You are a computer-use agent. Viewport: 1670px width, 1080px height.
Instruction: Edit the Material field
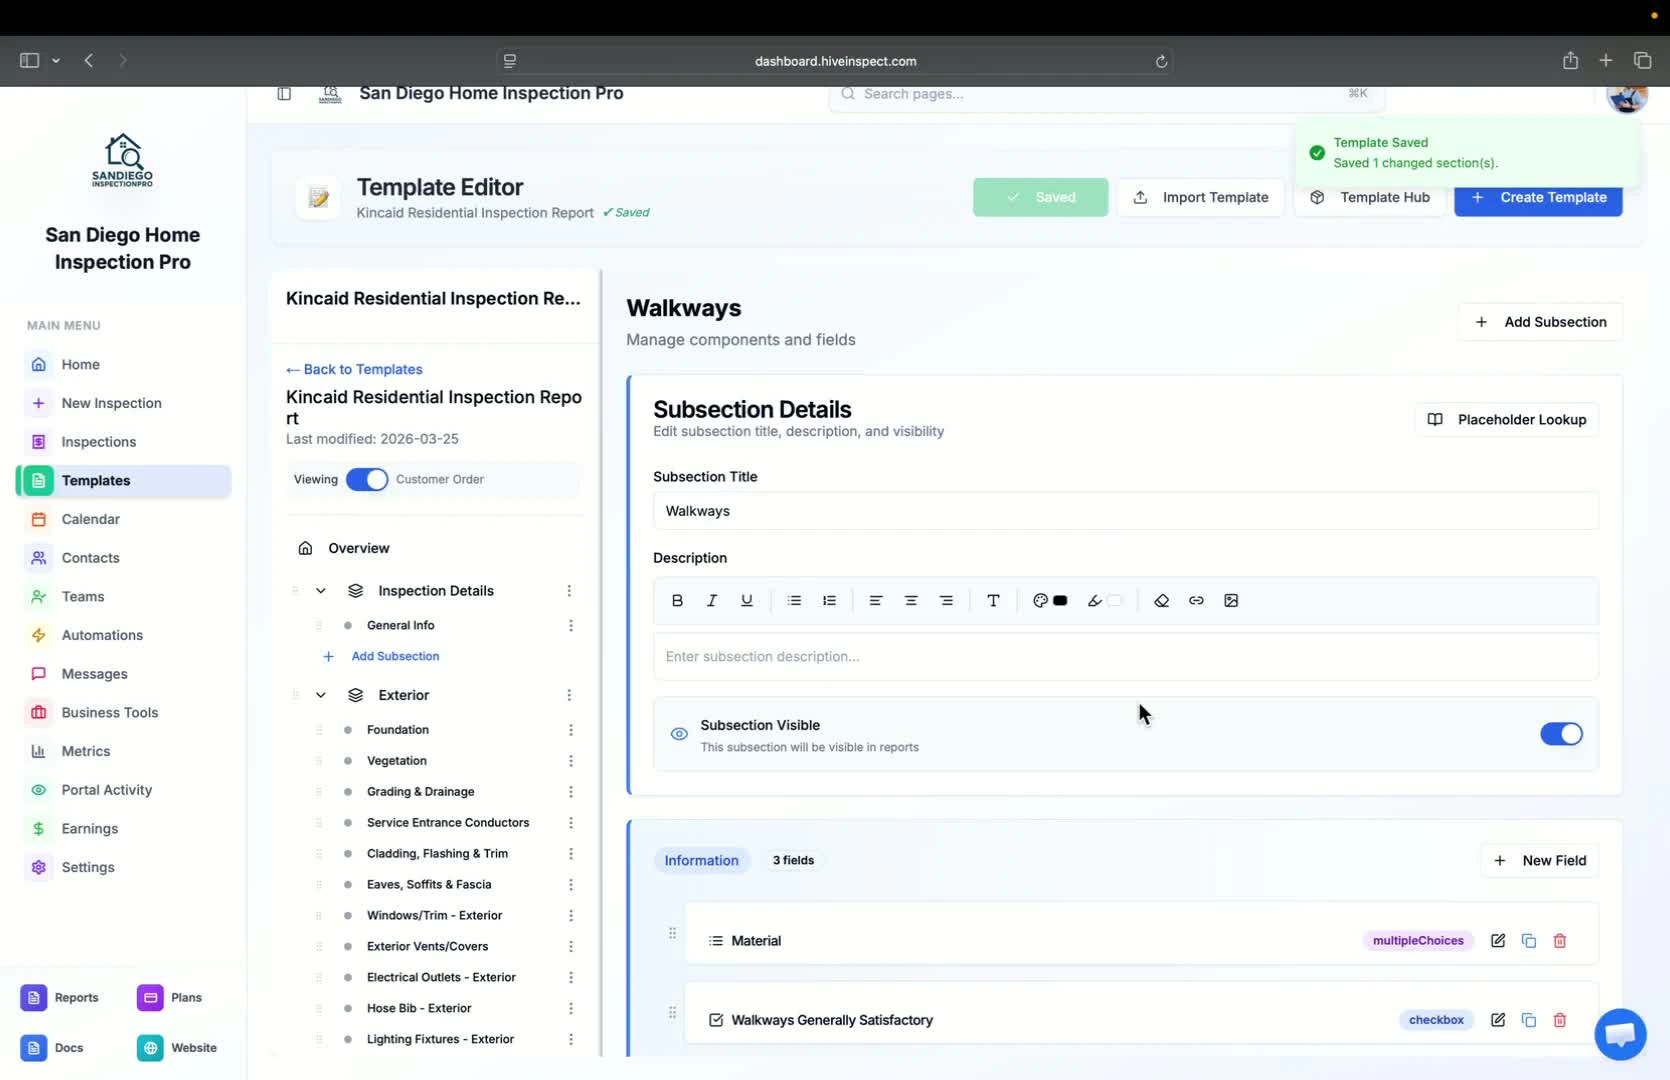(1498, 941)
